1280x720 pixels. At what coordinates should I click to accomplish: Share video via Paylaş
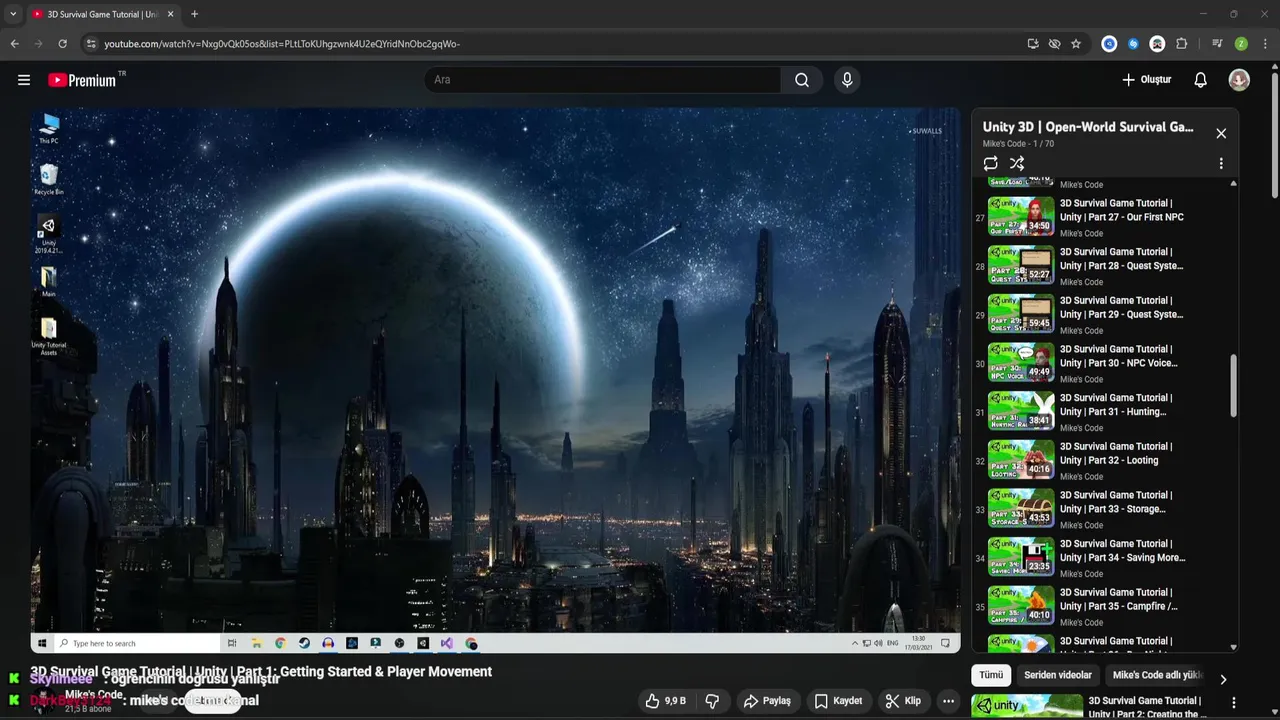(767, 701)
